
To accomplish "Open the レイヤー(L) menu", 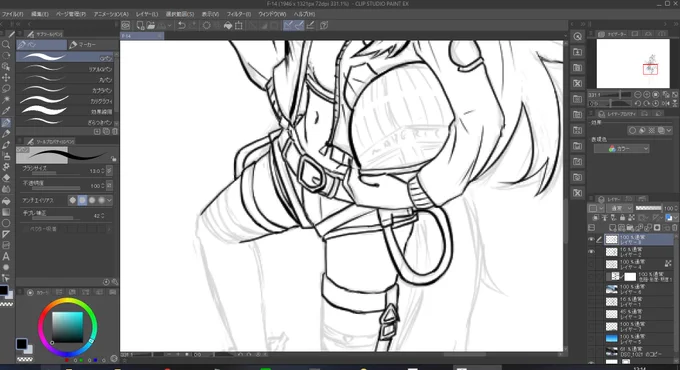I will (x=147, y=14).
